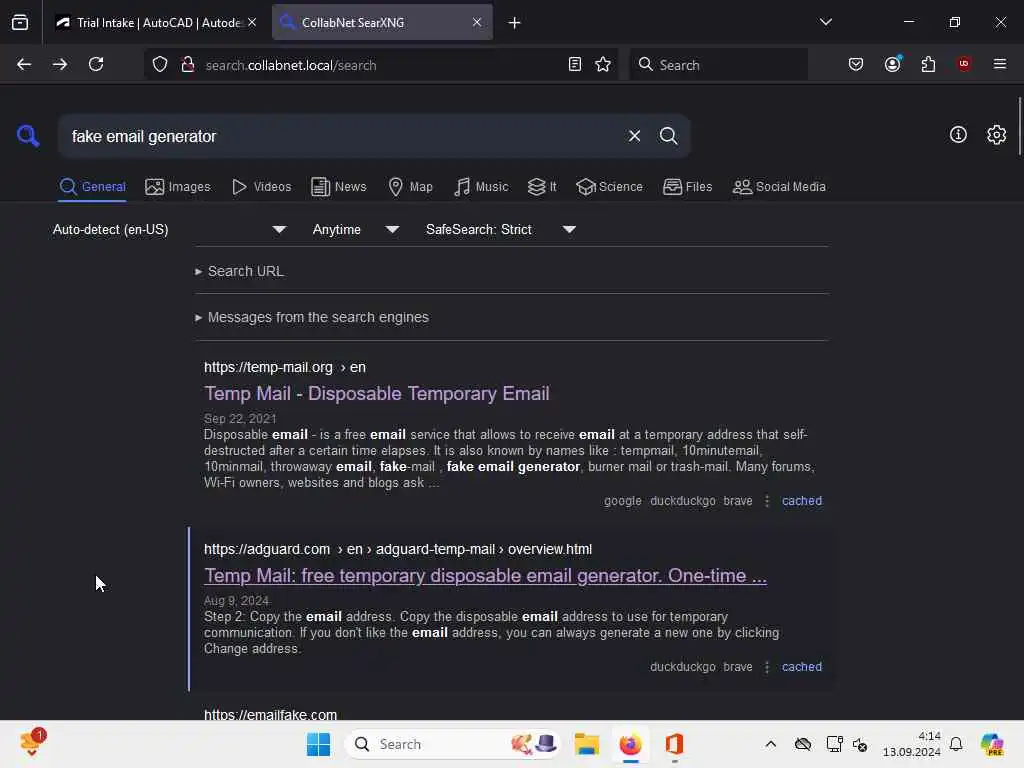Open the Firefox application menu
Image resolution: width=1024 pixels, height=768 pixels.
click(1000, 64)
